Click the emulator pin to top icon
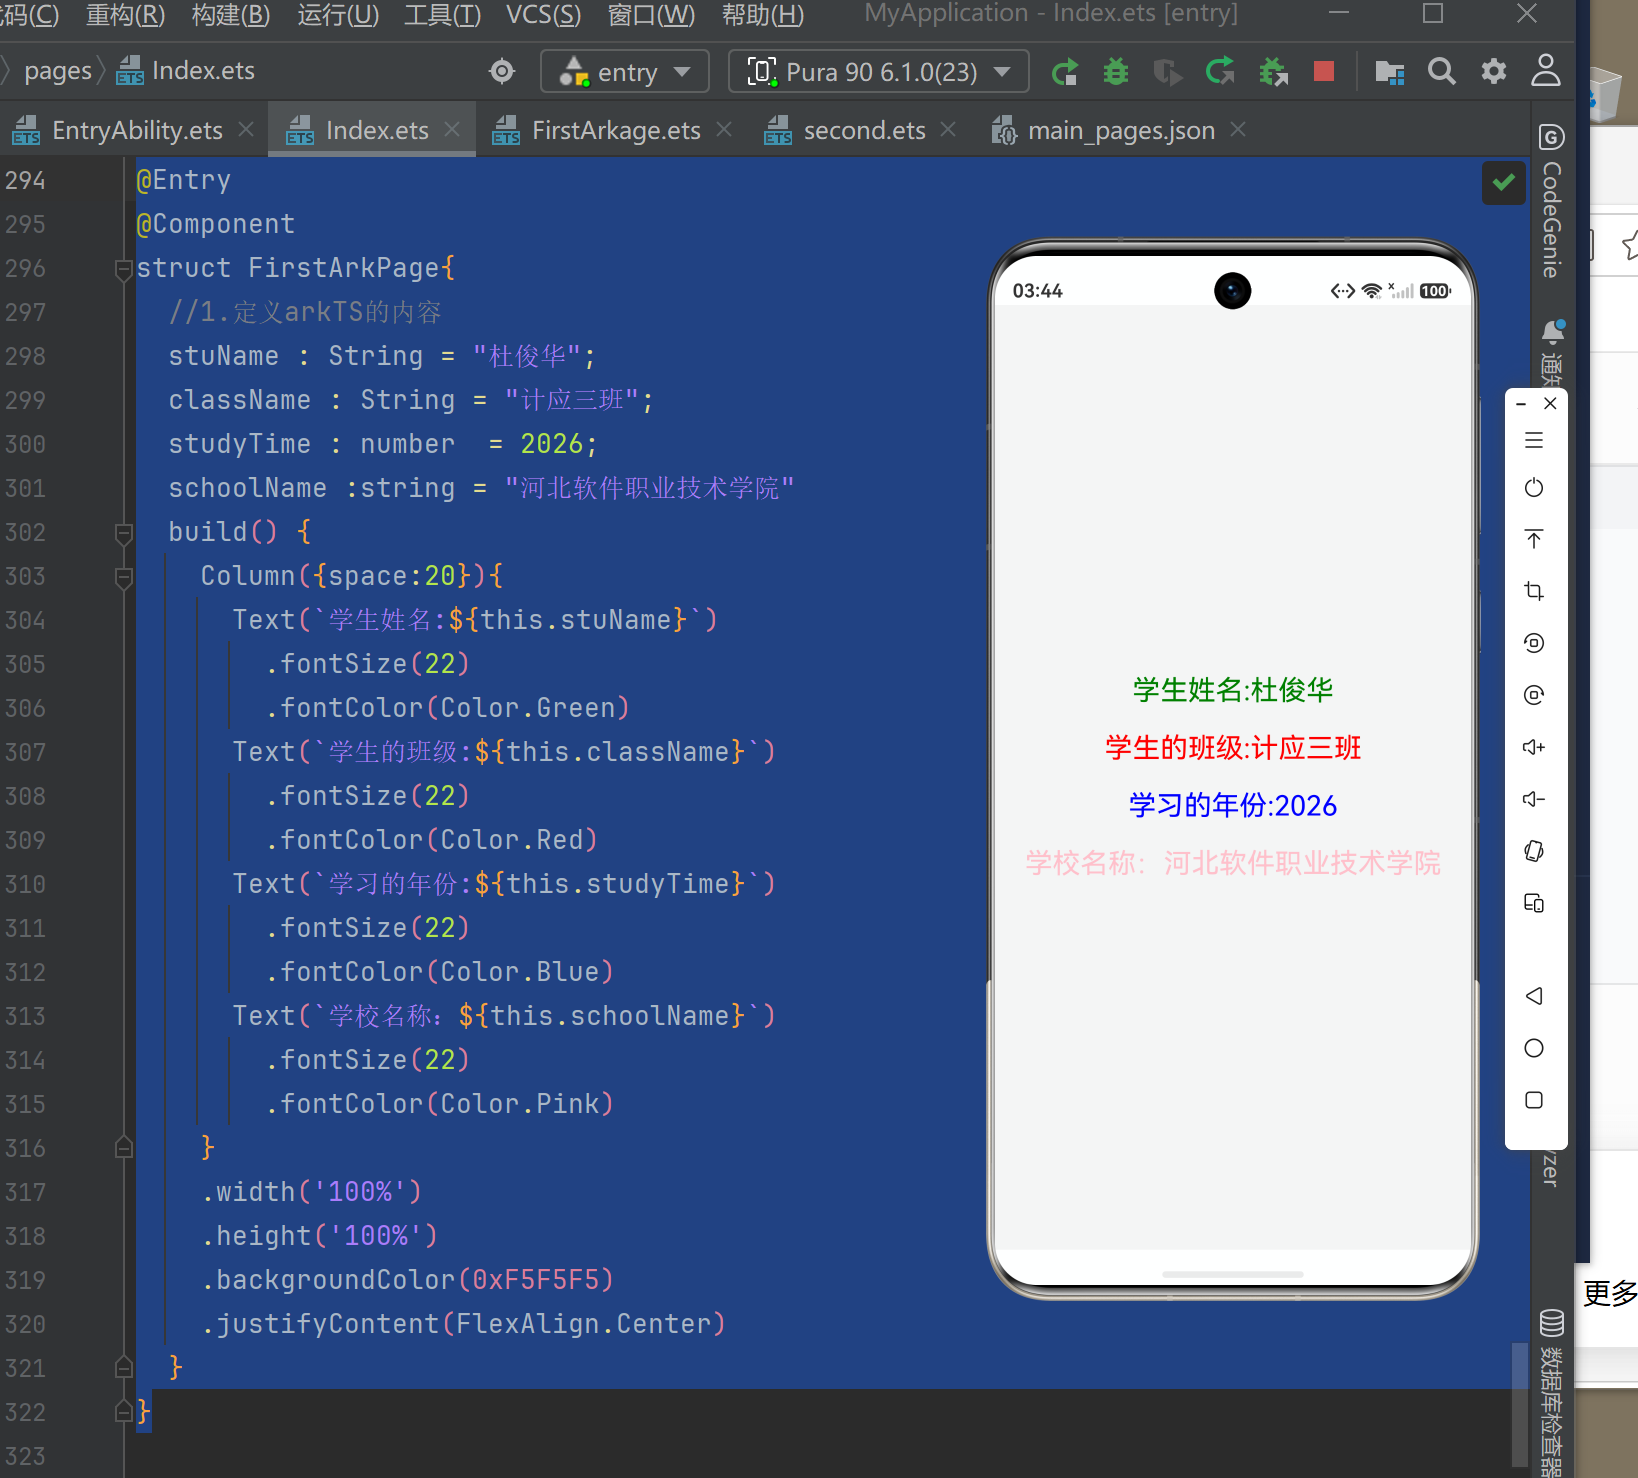The image size is (1638, 1478). (1534, 539)
